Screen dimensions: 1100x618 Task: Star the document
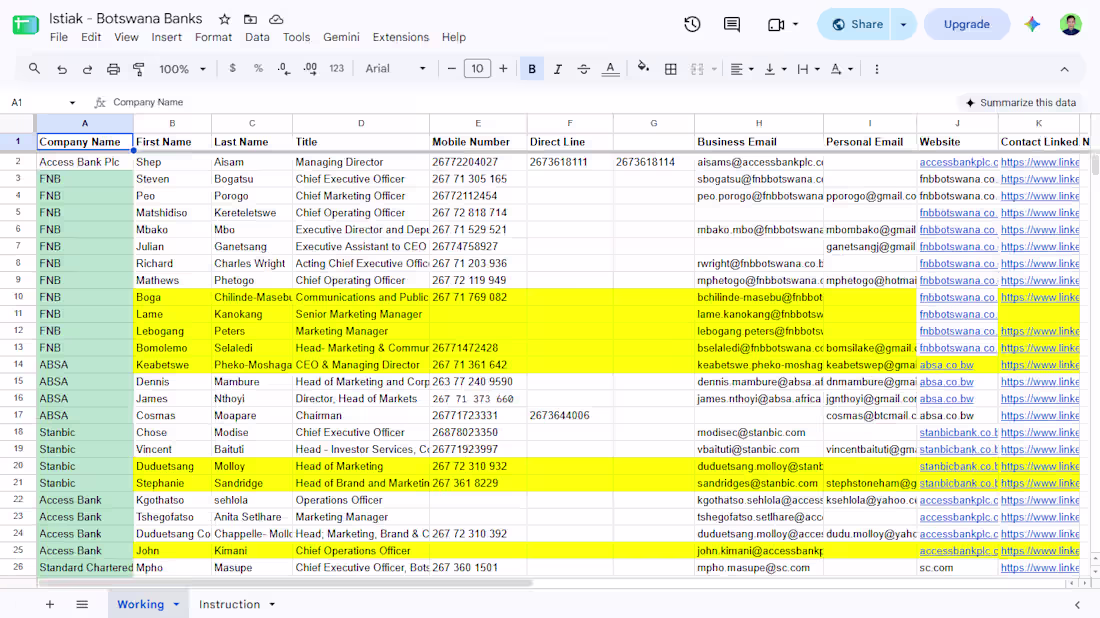tap(224, 19)
